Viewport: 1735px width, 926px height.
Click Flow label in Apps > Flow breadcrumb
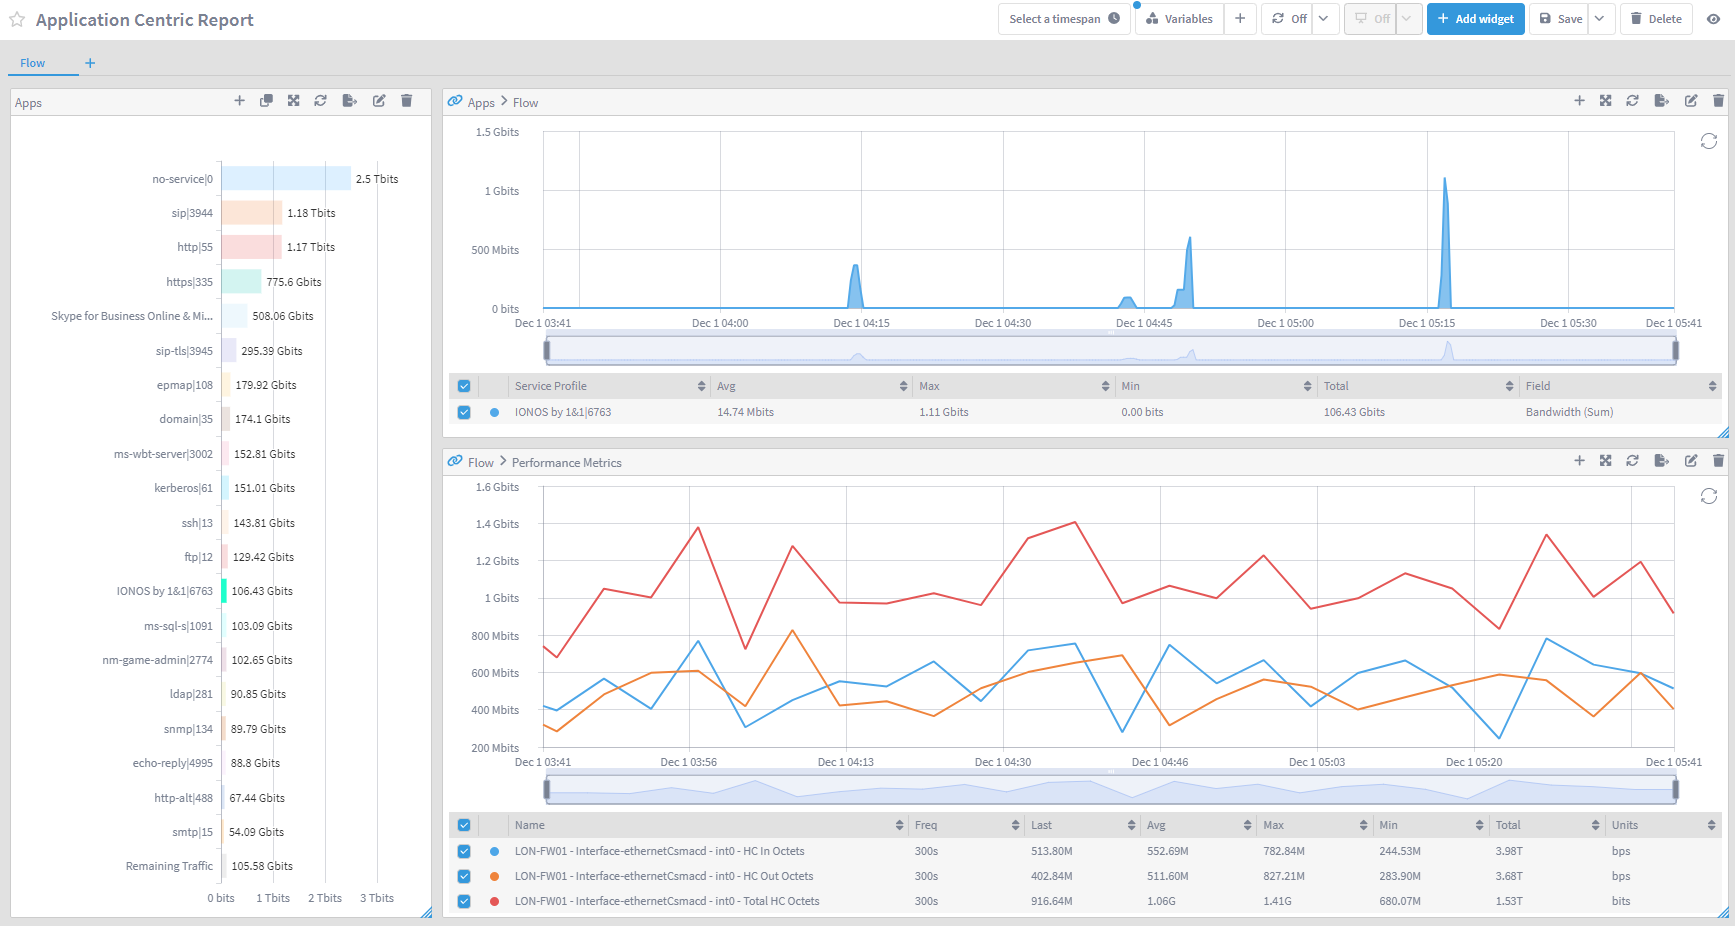(x=526, y=102)
